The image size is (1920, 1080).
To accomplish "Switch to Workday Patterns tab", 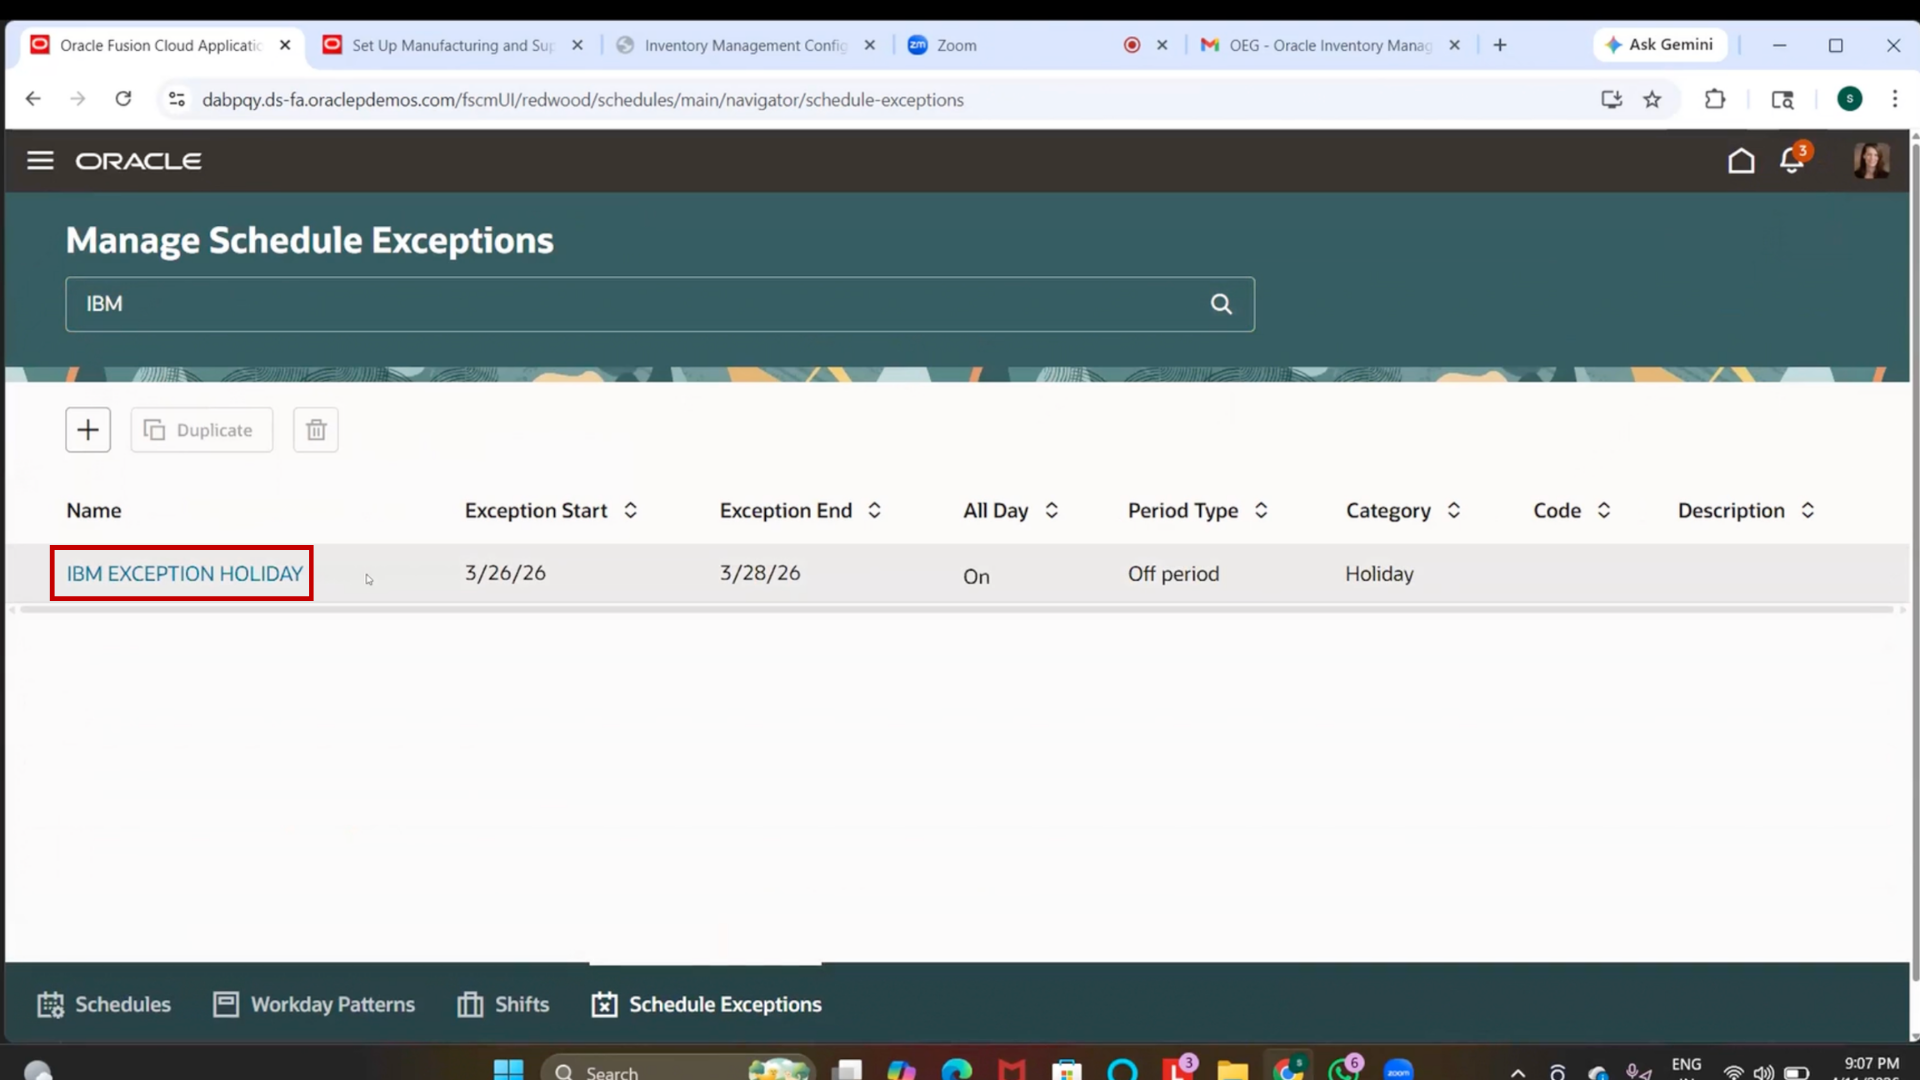I will pyautogui.click(x=314, y=1004).
